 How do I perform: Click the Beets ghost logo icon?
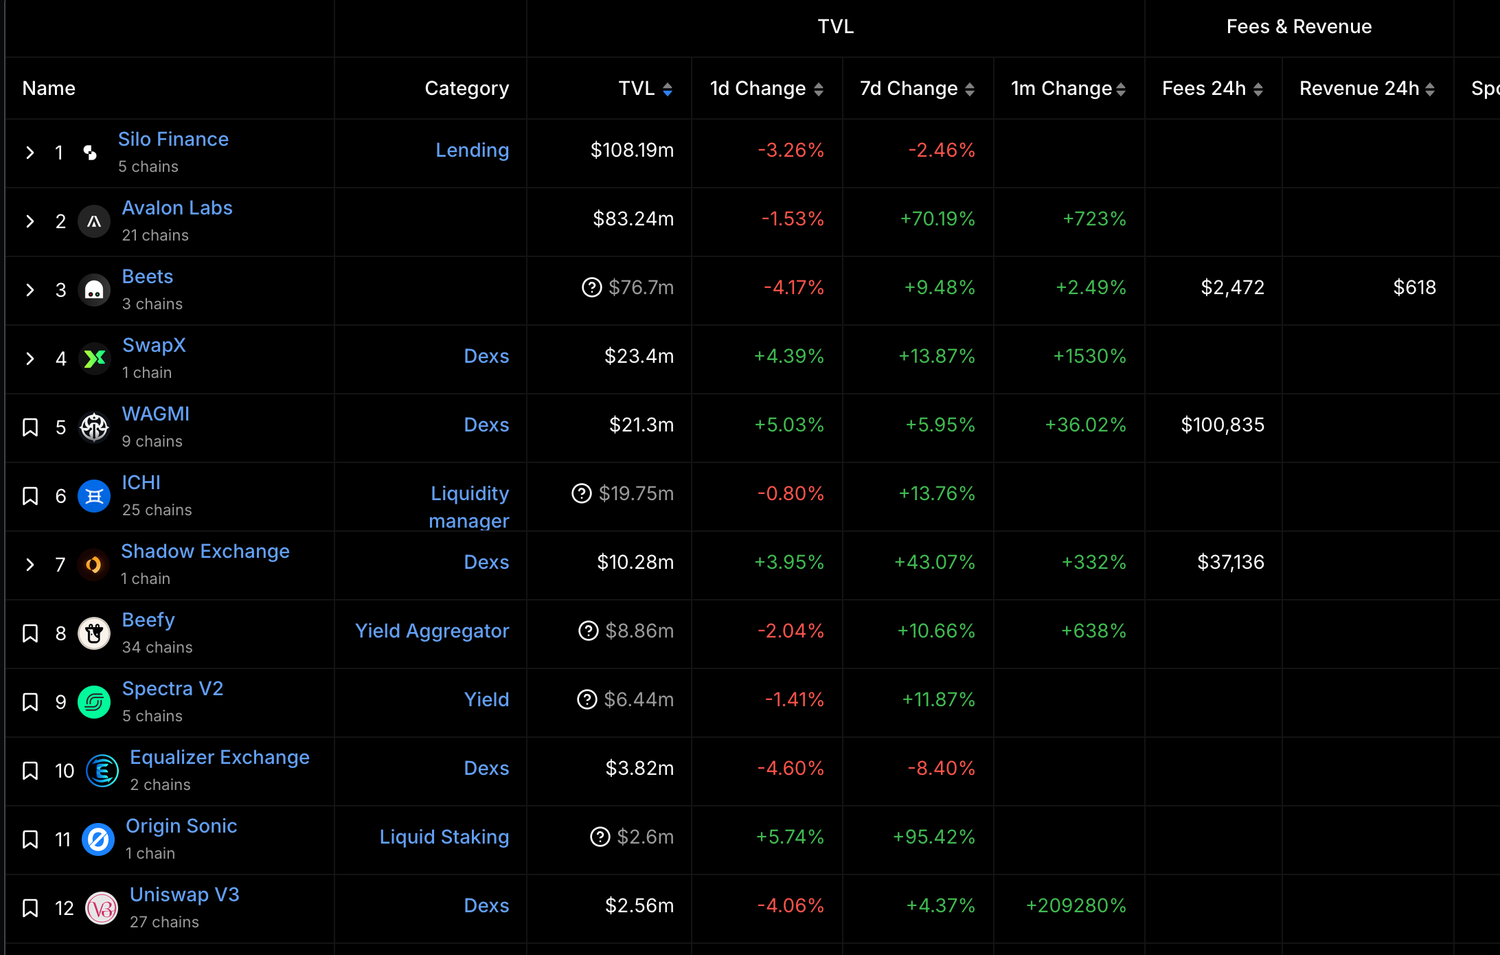94,291
